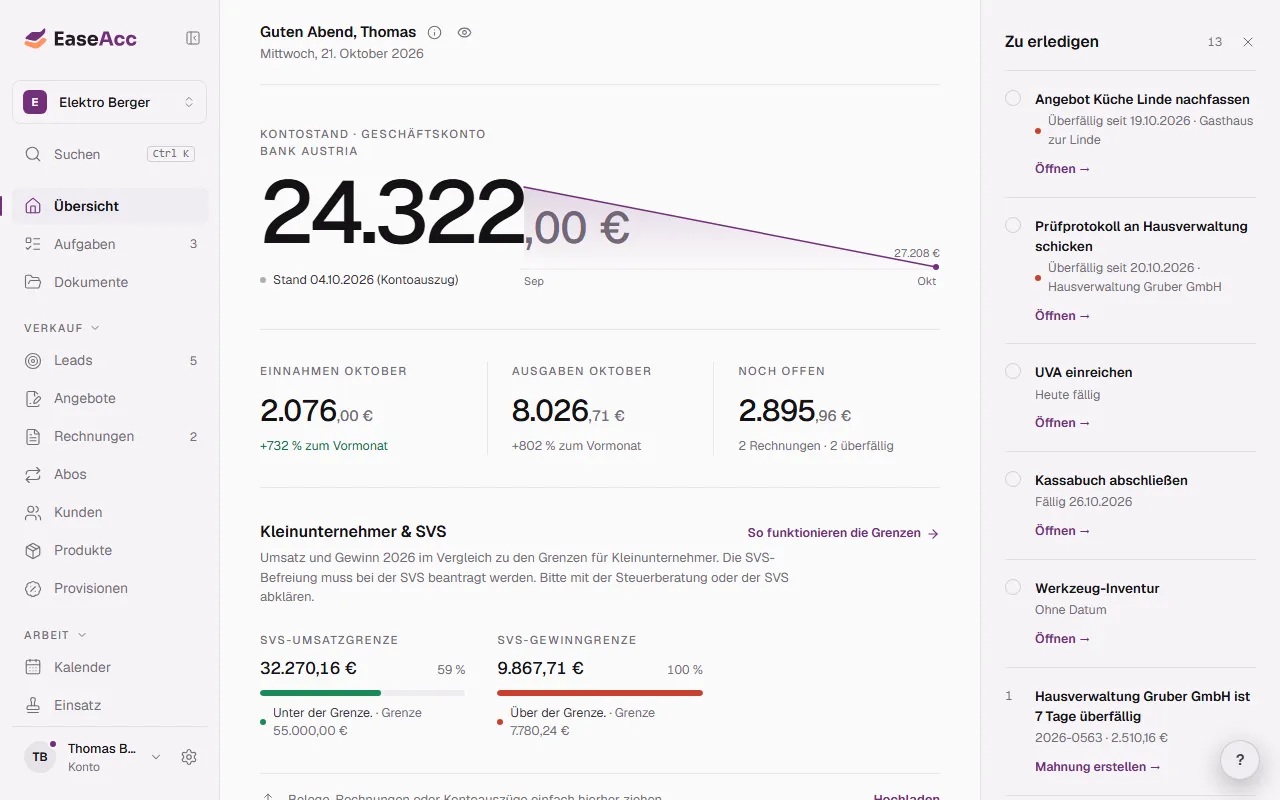Click Öffnen under Werkzeug-Inventur
Screen dimensions: 1280x800
[x=1062, y=638]
